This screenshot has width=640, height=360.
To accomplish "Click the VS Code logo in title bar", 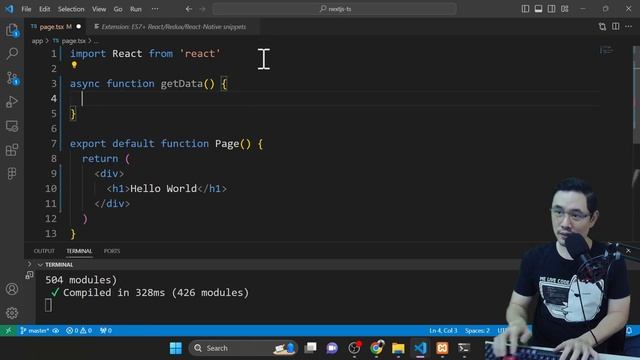I will (9, 9).
